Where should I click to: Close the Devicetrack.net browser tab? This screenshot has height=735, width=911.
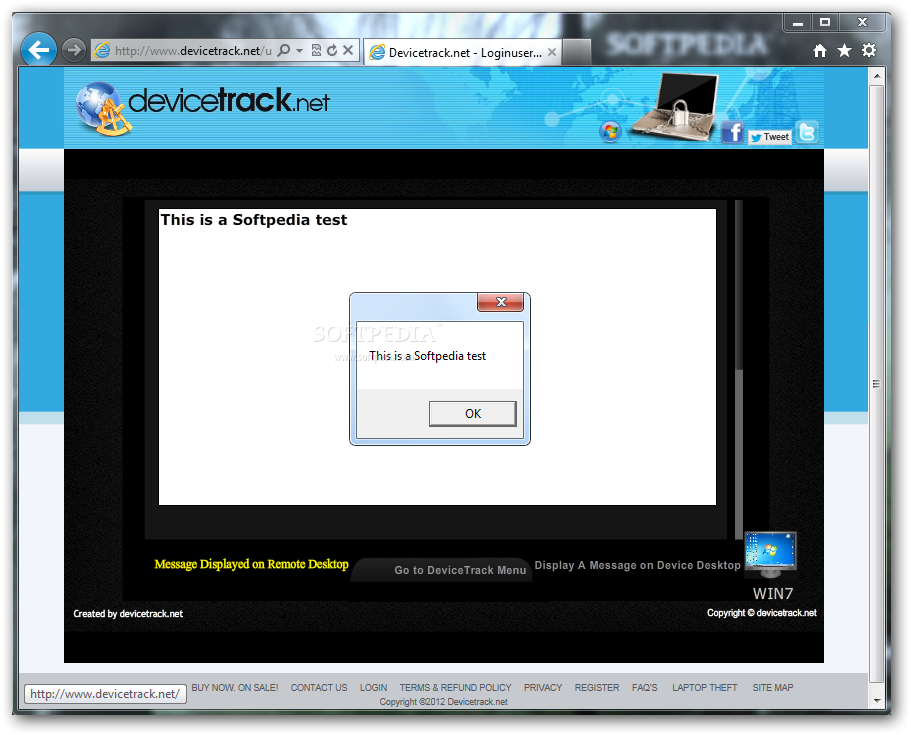click(551, 52)
